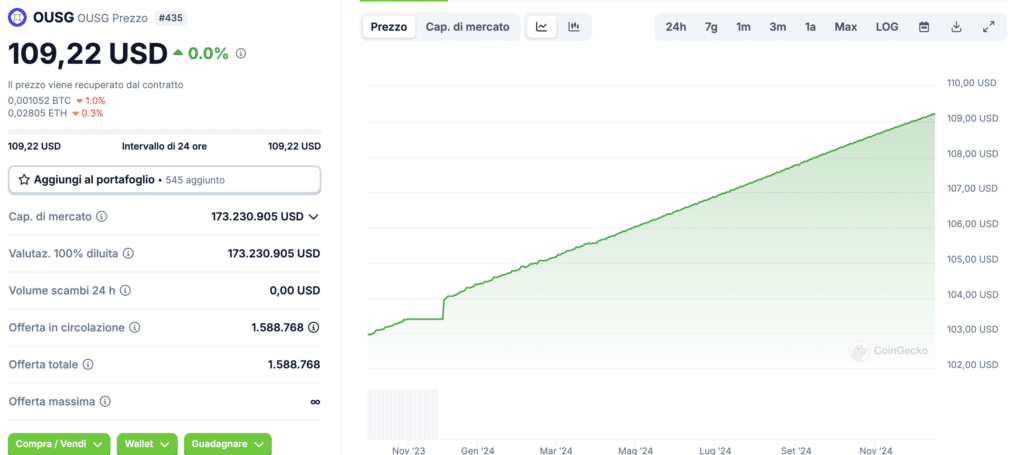1024x455 pixels.
Task: Show info for Offerta massima
Action: pos(105,401)
